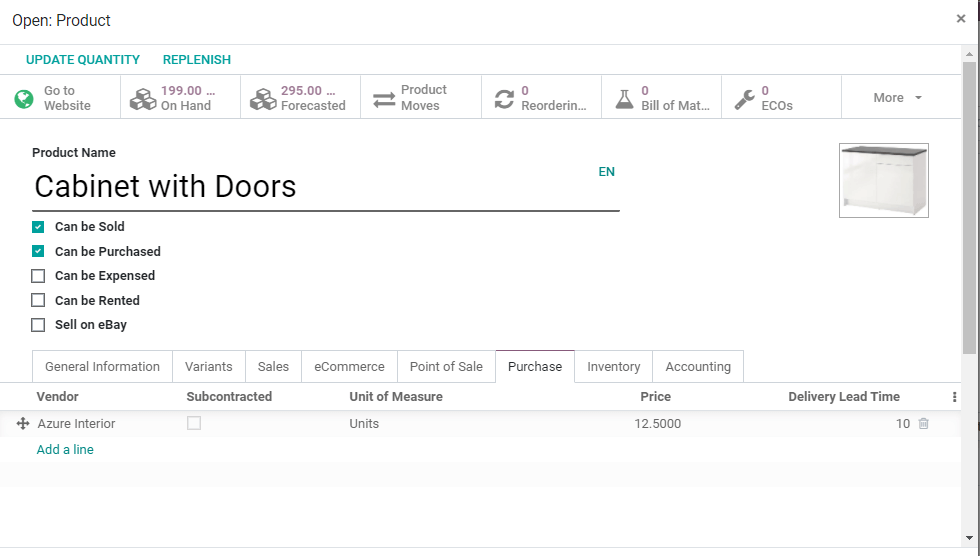The width and height of the screenshot is (980, 556).
Task: Go to Inventory tab
Action: (614, 367)
